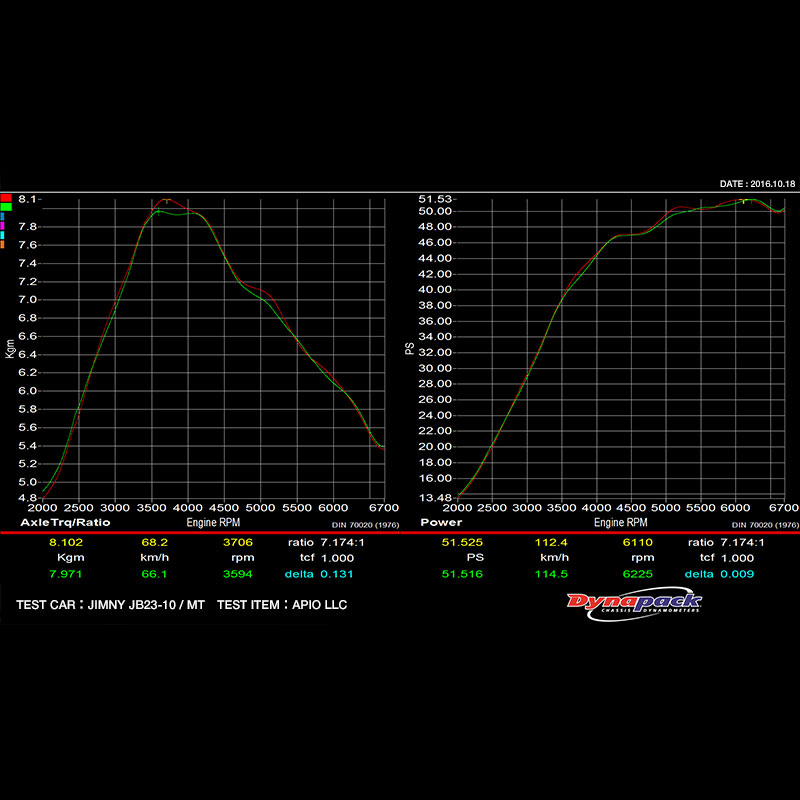Click the TEST ITEM APIO LLC text
800x800 pixels.
[x=282, y=605]
